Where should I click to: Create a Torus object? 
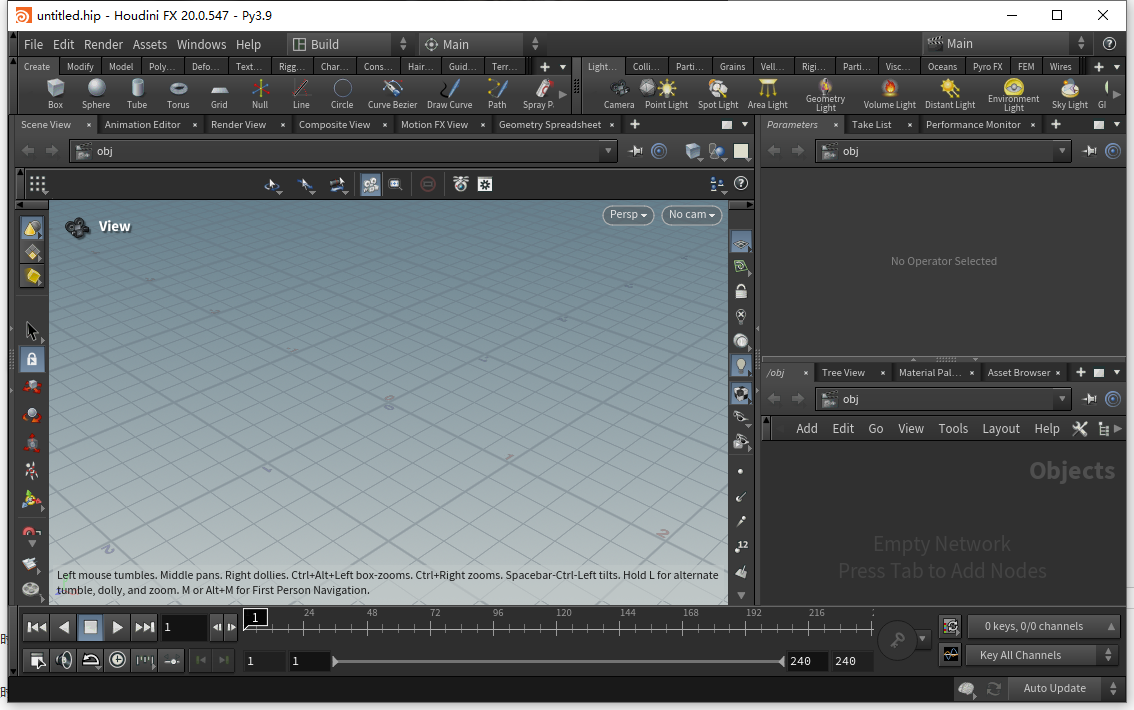tap(178, 94)
